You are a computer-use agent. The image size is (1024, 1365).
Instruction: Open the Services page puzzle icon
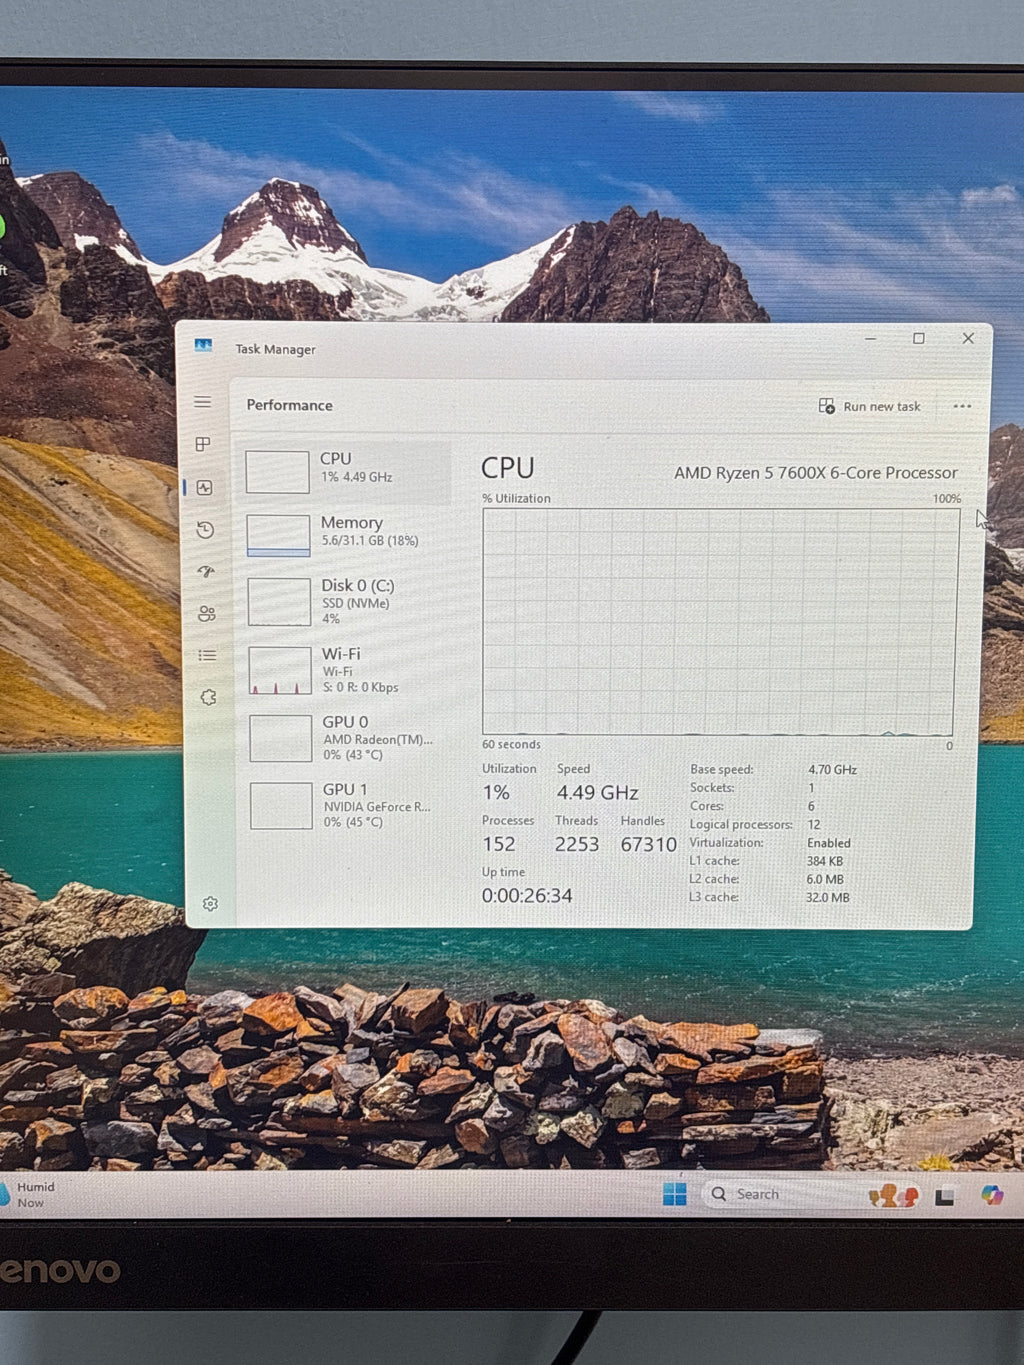(x=208, y=698)
